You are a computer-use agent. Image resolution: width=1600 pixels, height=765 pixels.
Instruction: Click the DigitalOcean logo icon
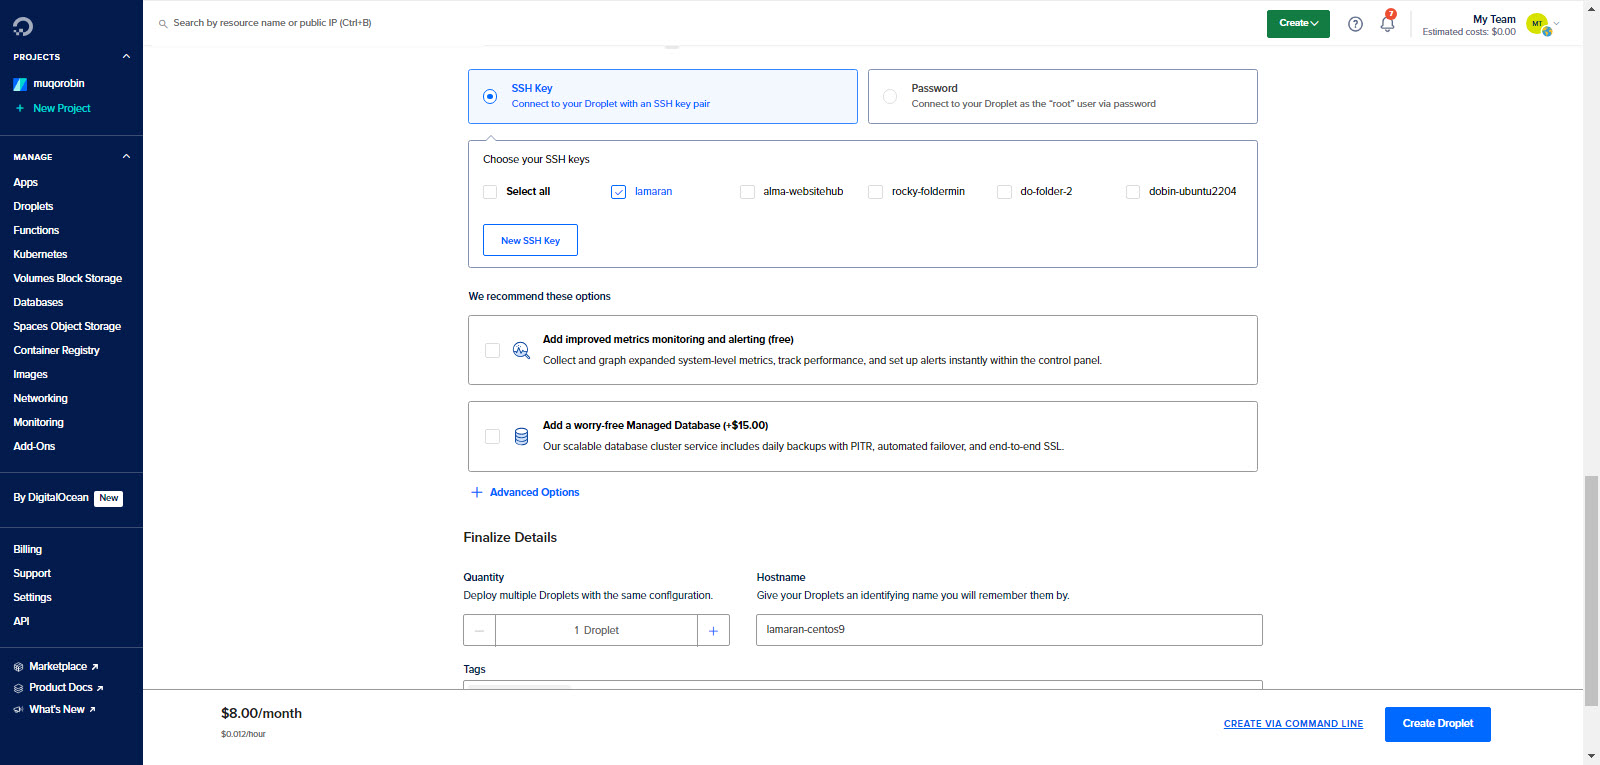pyautogui.click(x=22, y=26)
